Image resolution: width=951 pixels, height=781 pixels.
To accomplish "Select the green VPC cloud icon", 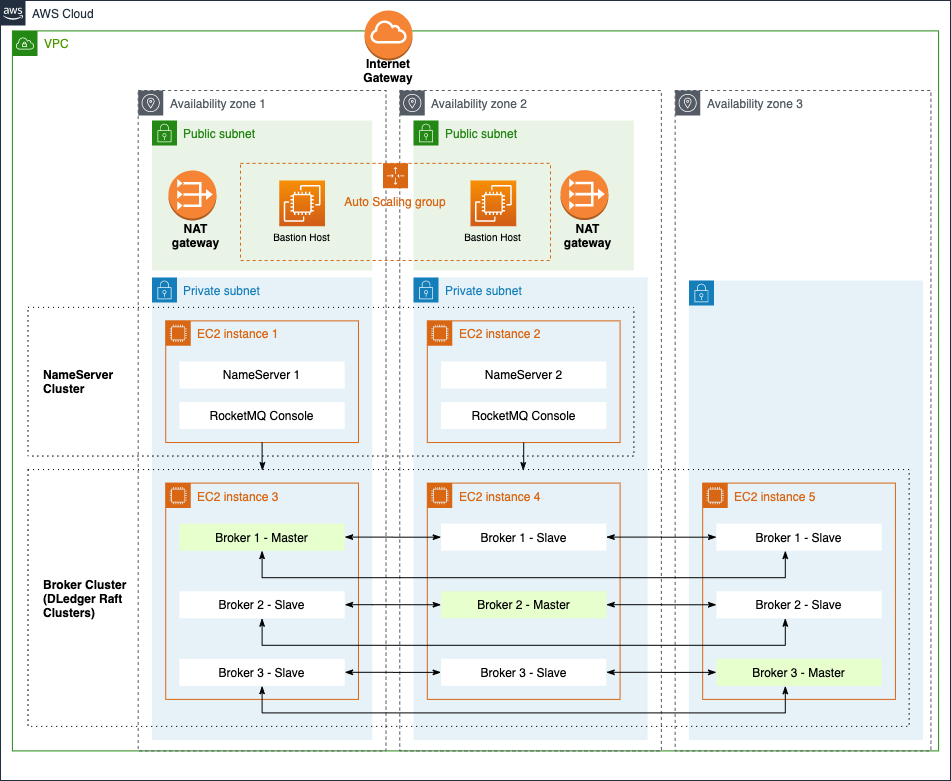I will pyautogui.click(x=25, y=44).
